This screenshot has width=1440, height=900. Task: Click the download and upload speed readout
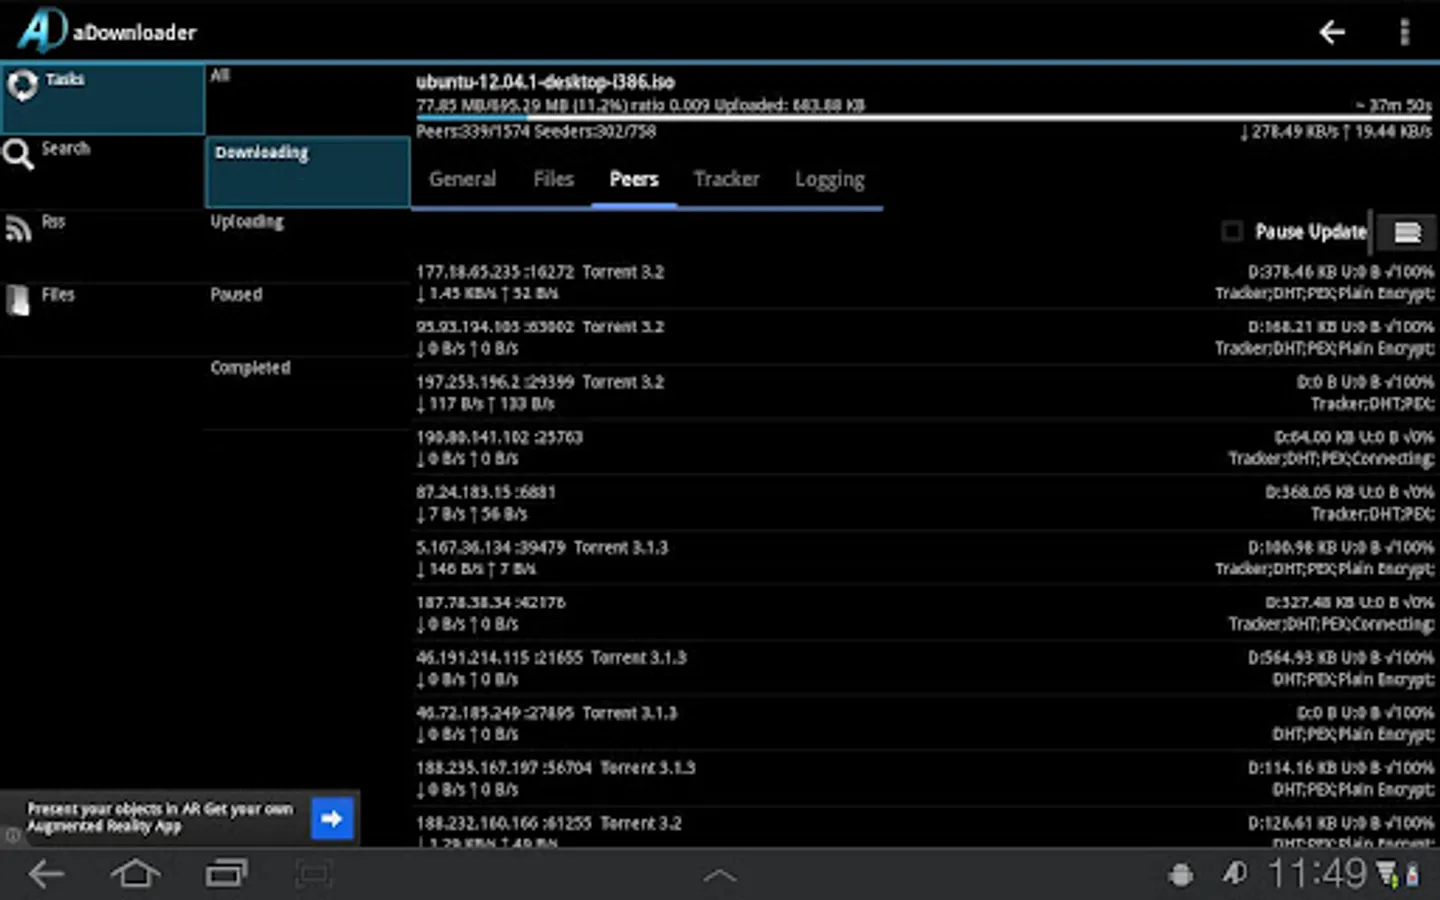point(1336,132)
